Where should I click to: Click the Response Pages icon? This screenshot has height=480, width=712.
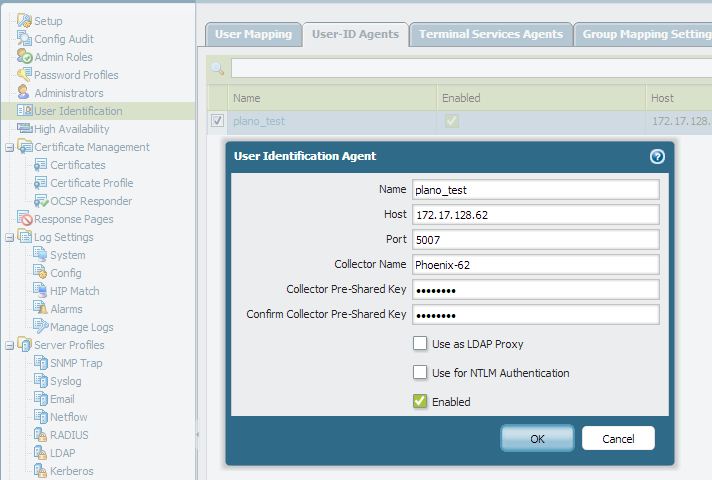[x=25, y=219]
